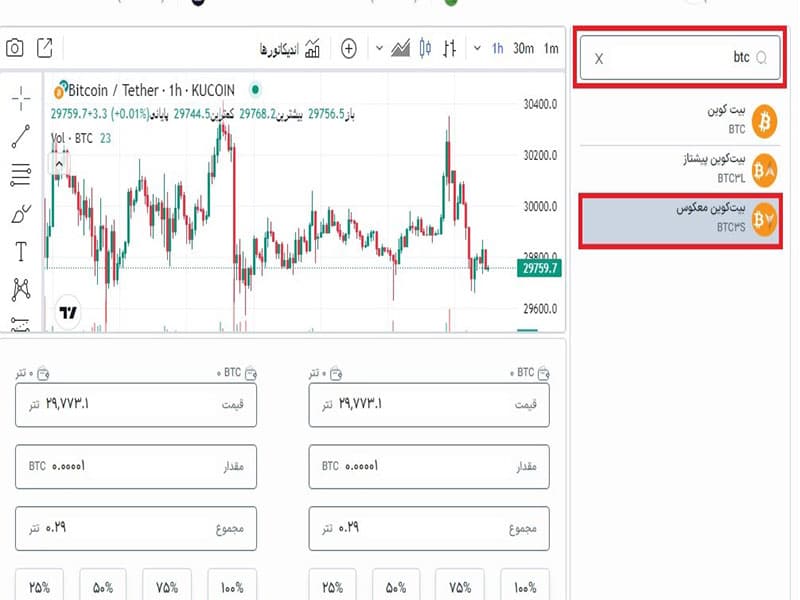The width and height of the screenshot is (800, 600).
Task: Click the green market status dot
Action: click(x=255, y=90)
